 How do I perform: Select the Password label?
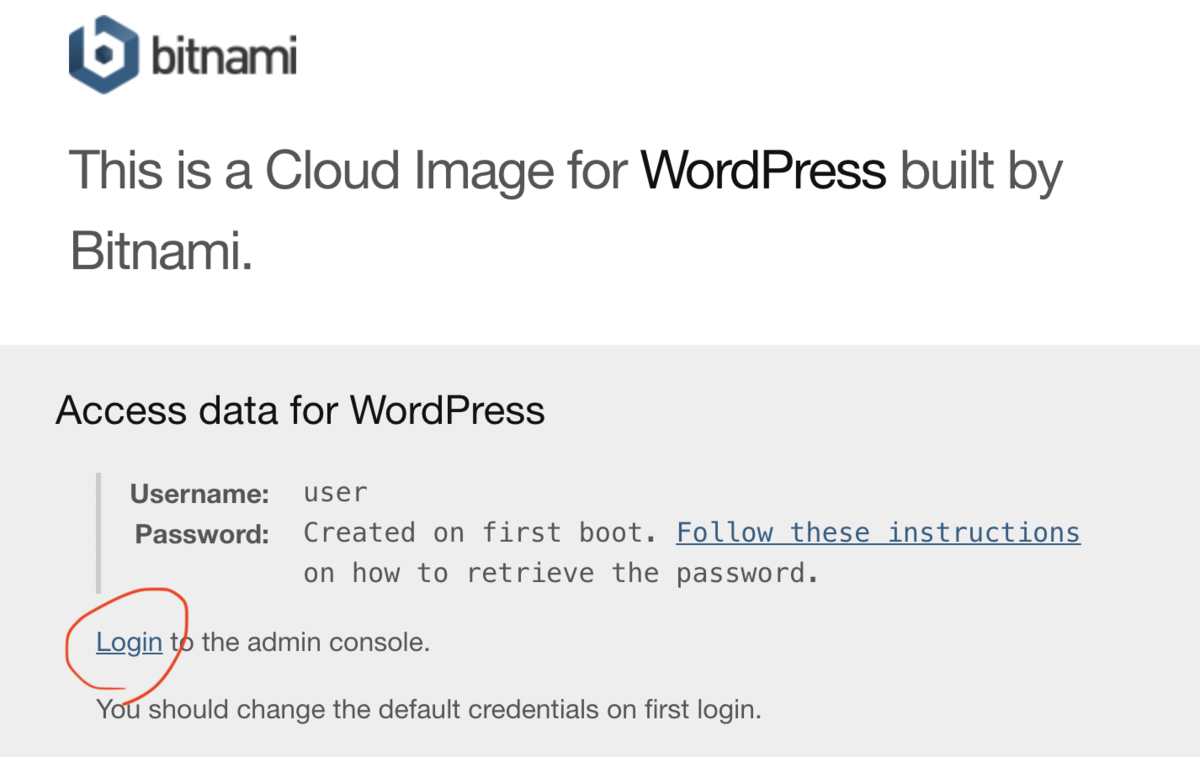click(x=202, y=534)
